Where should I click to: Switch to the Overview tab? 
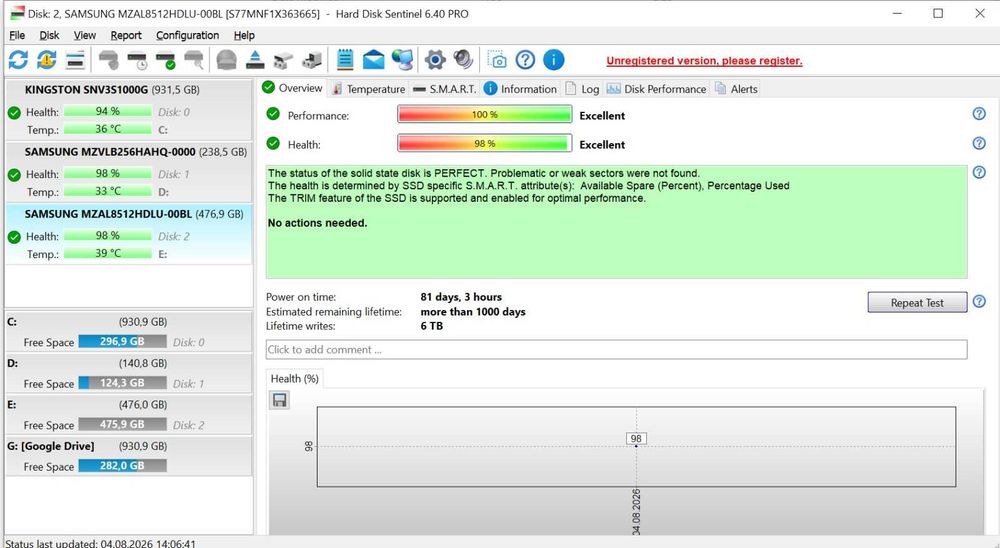point(293,88)
